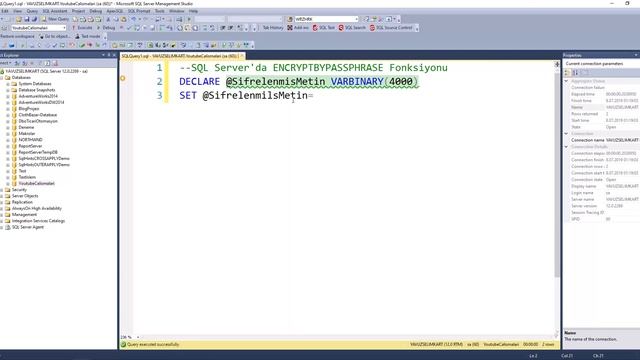Expand the YoutubeCalismalari database node
Screen dimensions: 640x360
click(8, 183)
